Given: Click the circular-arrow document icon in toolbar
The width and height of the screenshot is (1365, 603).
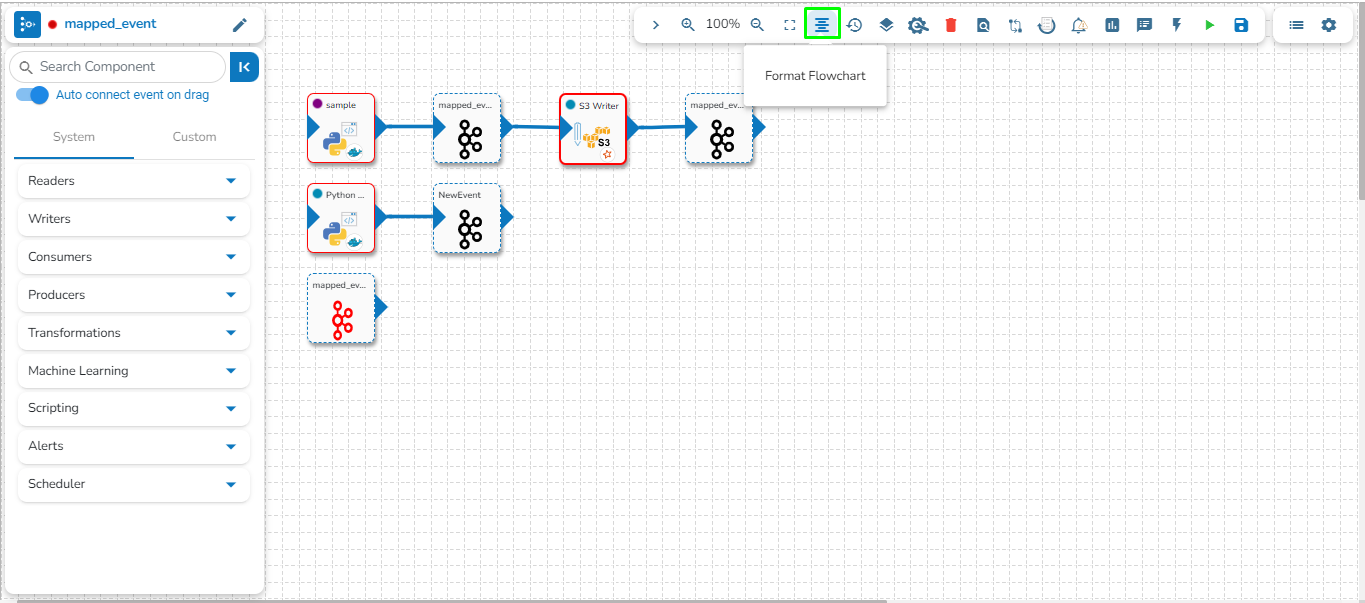Looking at the screenshot, I should [x=1047, y=25].
